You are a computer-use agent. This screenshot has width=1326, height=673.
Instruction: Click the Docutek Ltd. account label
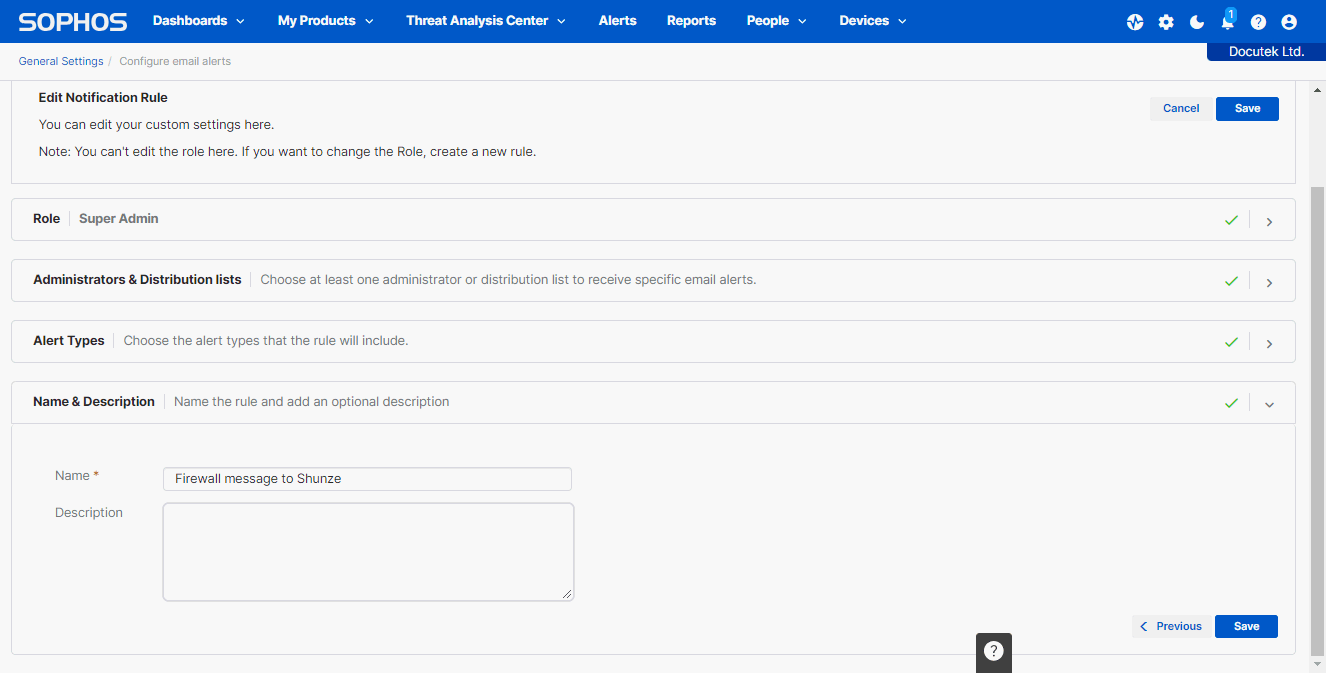point(1266,52)
